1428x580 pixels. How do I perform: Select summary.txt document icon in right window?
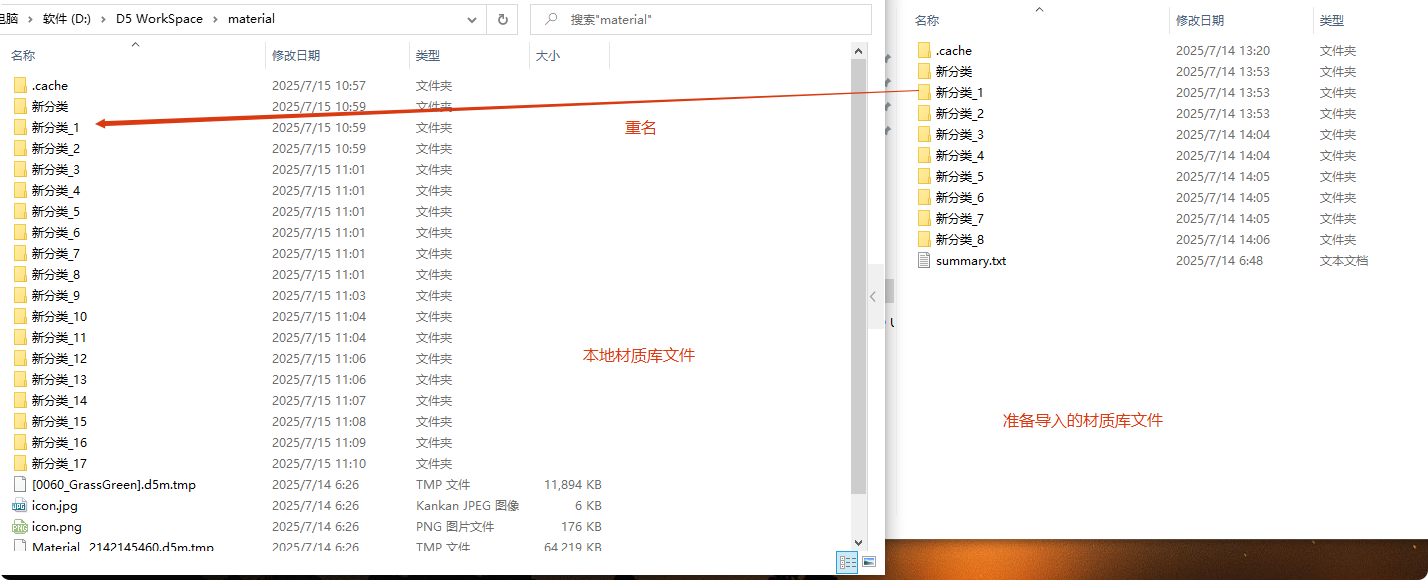[x=924, y=261]
